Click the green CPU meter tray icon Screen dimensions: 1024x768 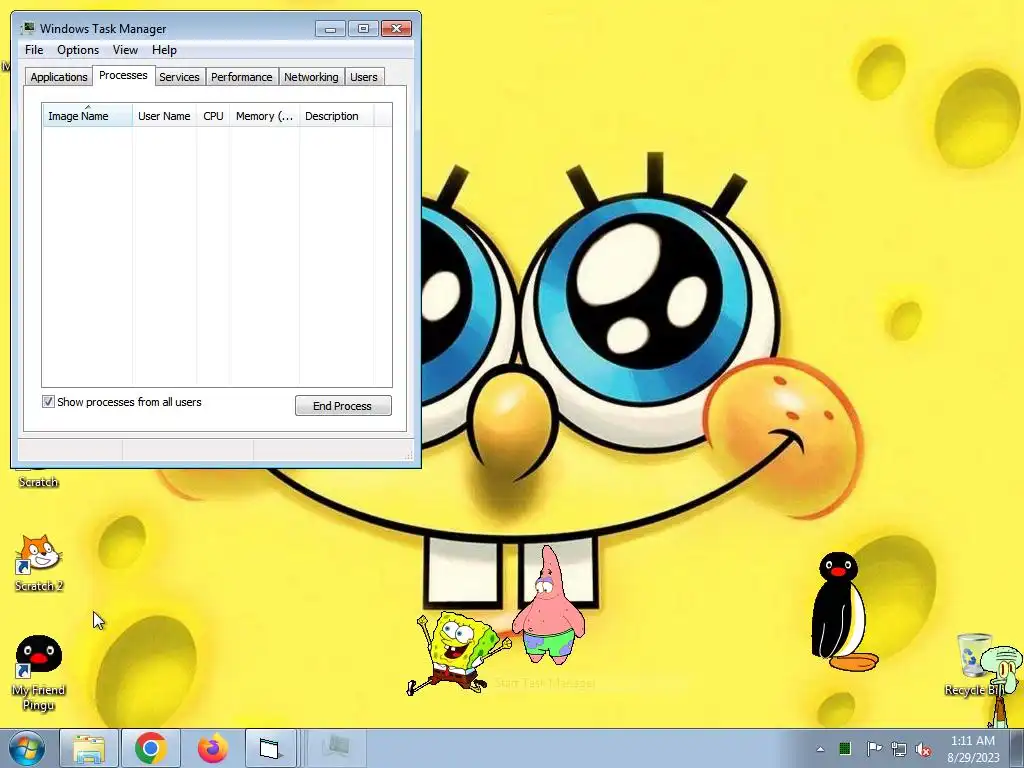point(844,748)
